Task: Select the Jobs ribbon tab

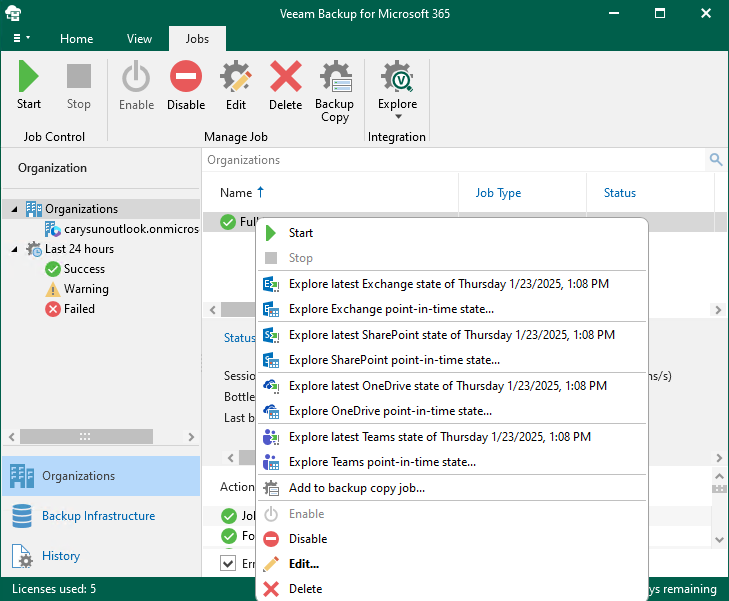Action: pyautogui.click(x=197, y=39)
